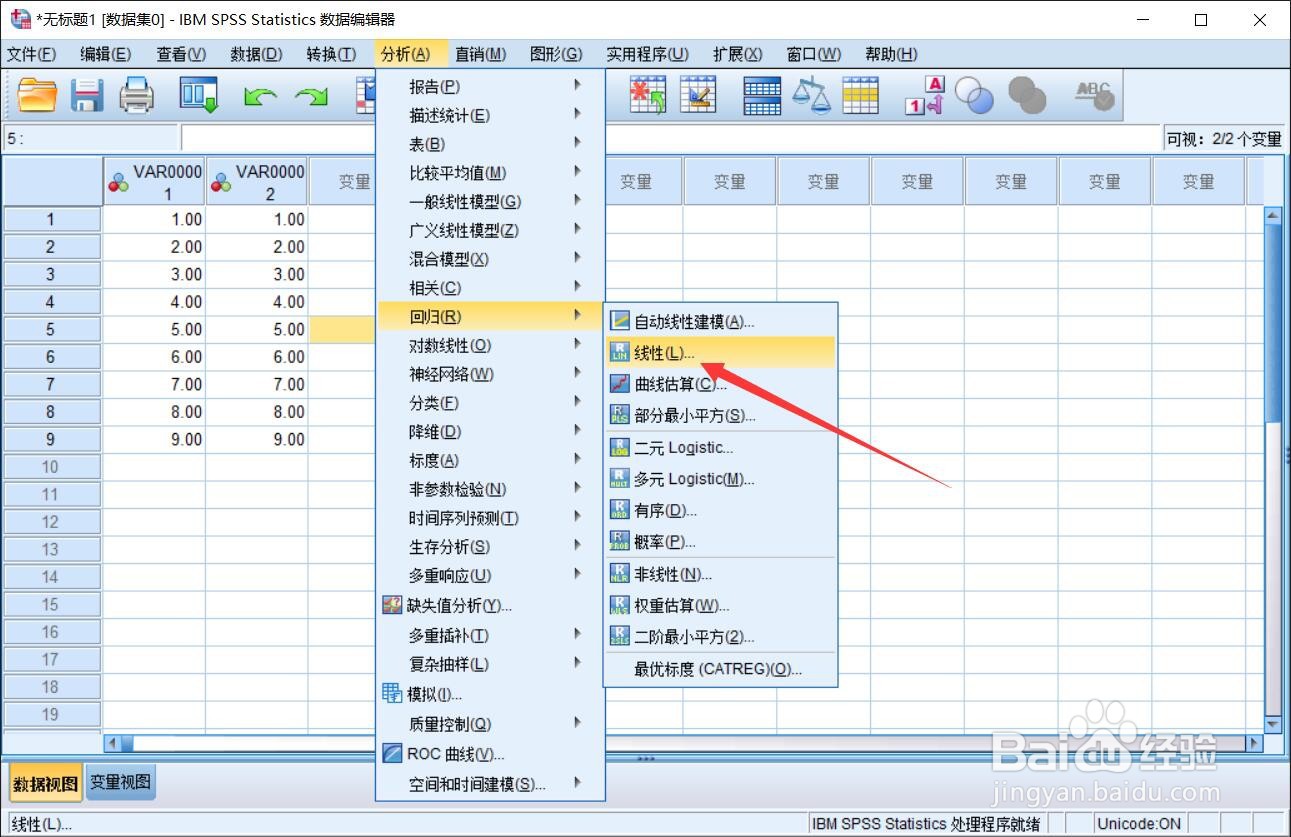The image size is (1291, 837).
Task: Undo the last action
Action: click(261, 95)
